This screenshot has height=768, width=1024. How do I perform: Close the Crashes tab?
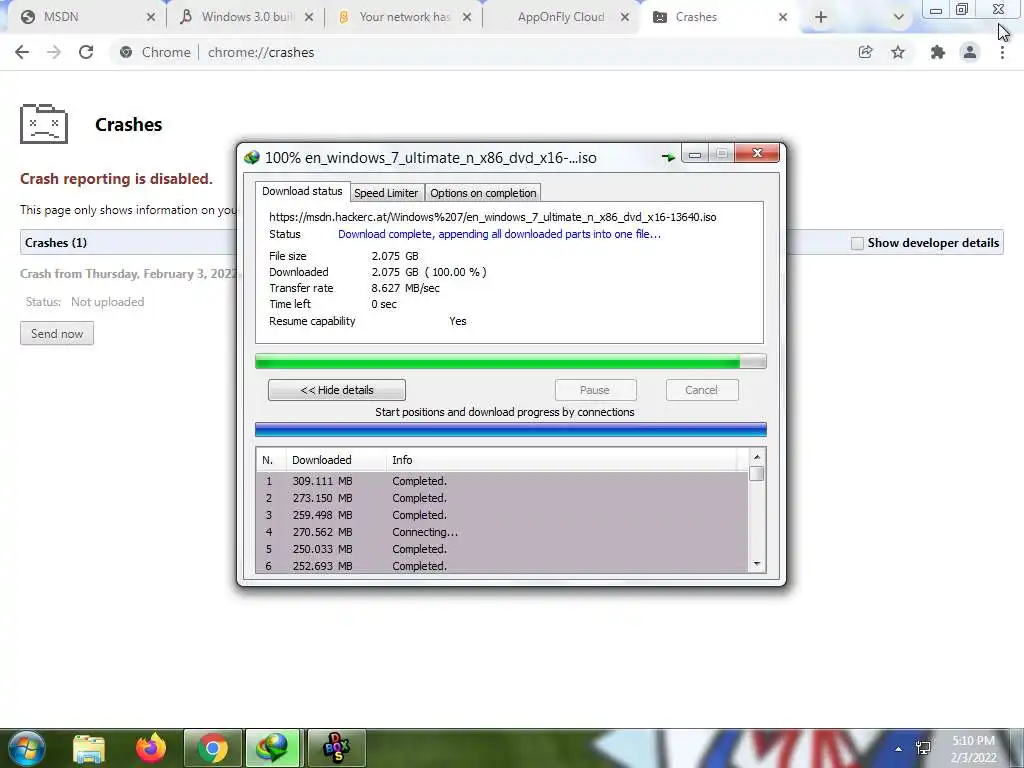783,17
